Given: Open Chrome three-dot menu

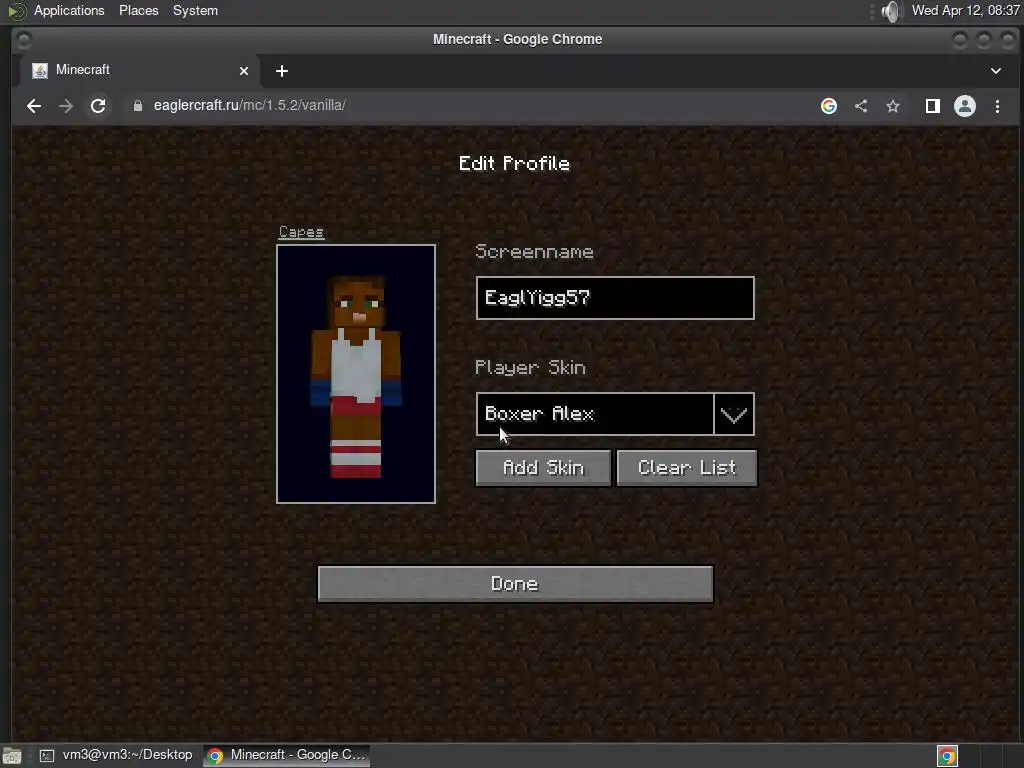Looking at the screenshot, I should tap(997, 106).
